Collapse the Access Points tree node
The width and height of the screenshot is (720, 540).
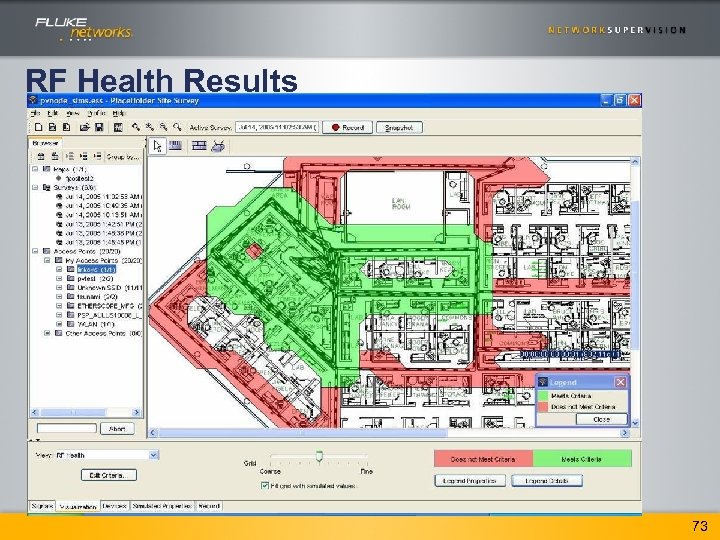coord(35,251)
